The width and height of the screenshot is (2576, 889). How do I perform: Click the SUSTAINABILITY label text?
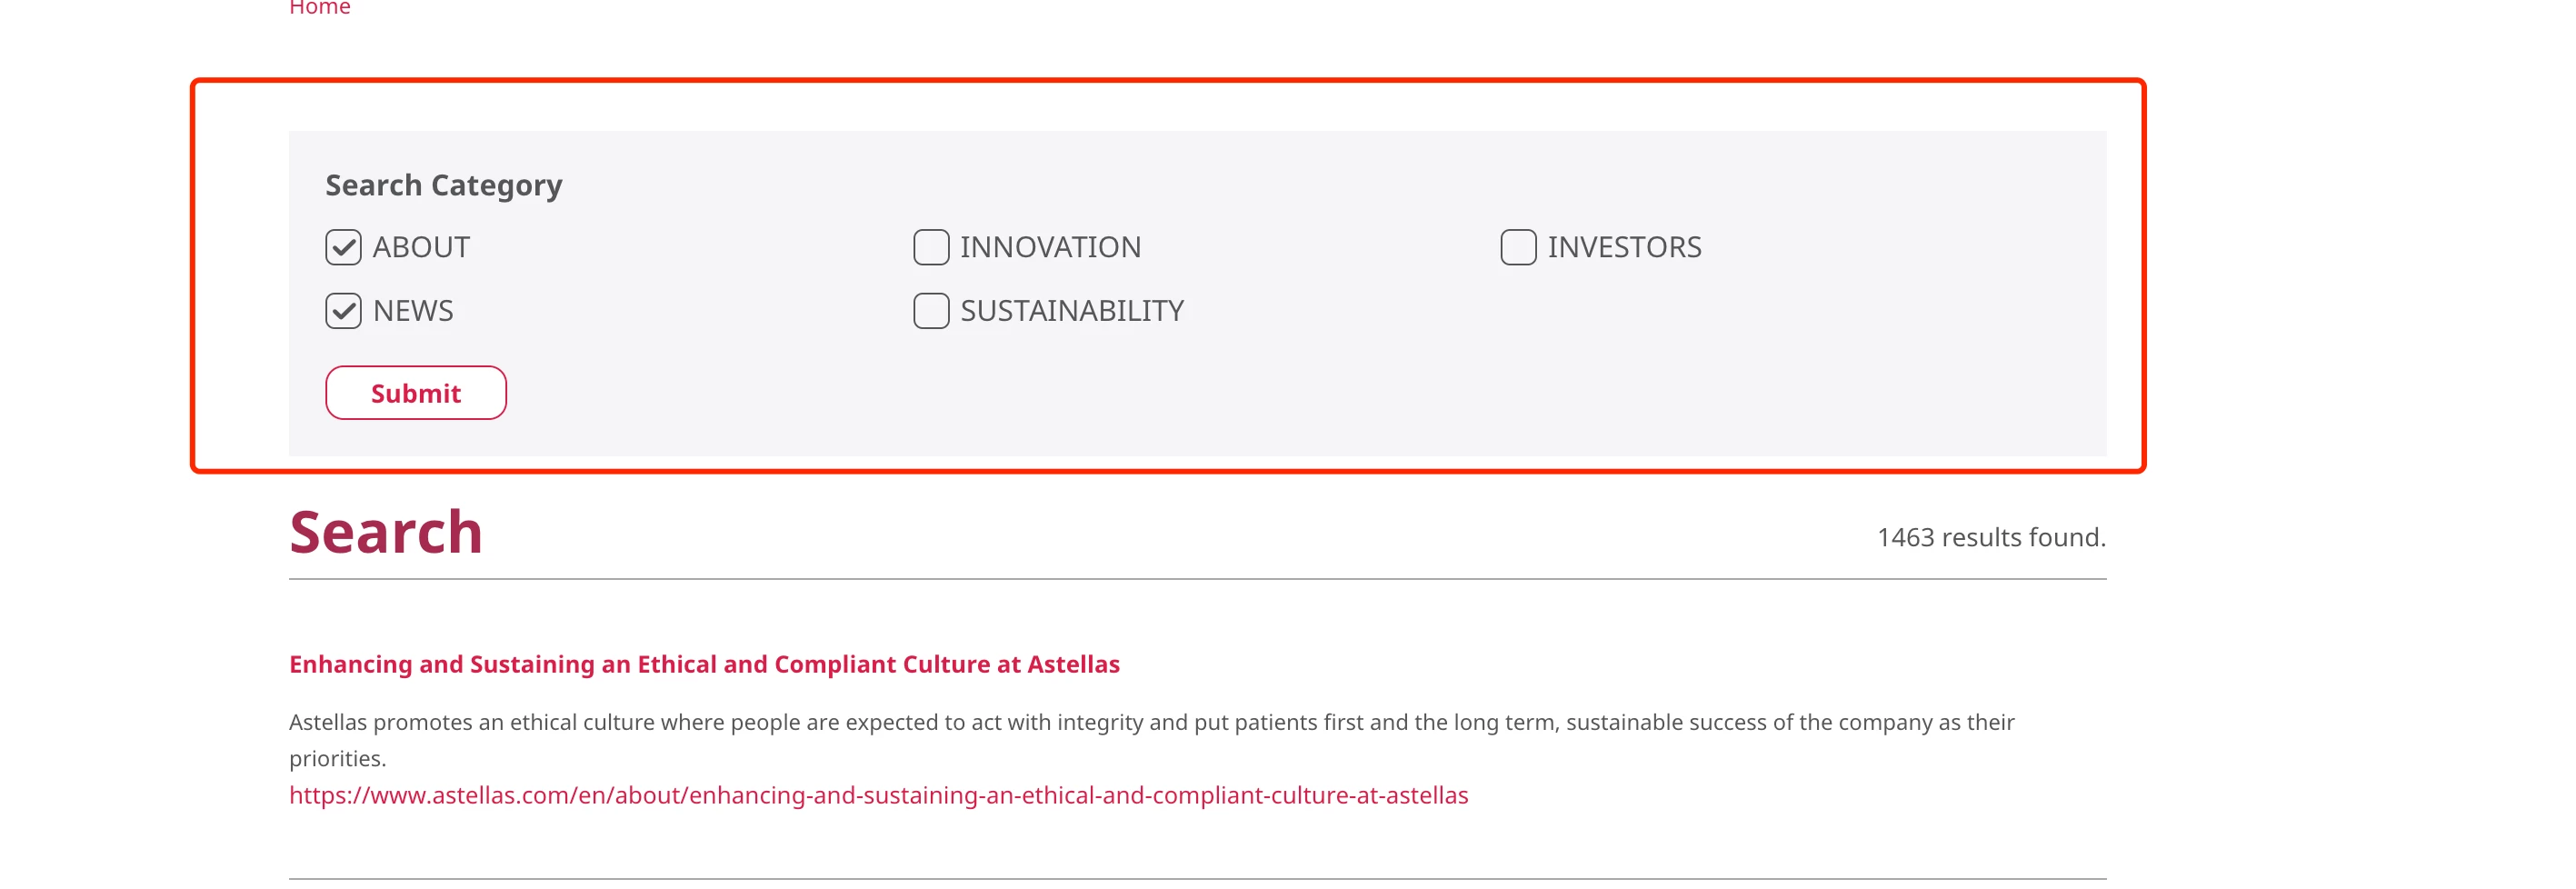pos(1071,311)
